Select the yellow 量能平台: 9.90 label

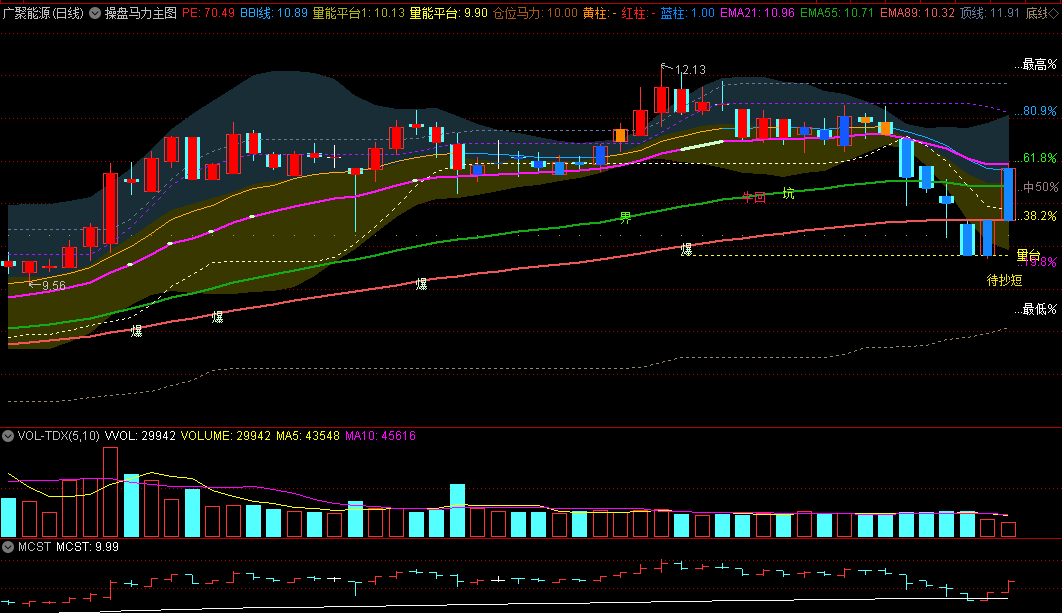448,13
